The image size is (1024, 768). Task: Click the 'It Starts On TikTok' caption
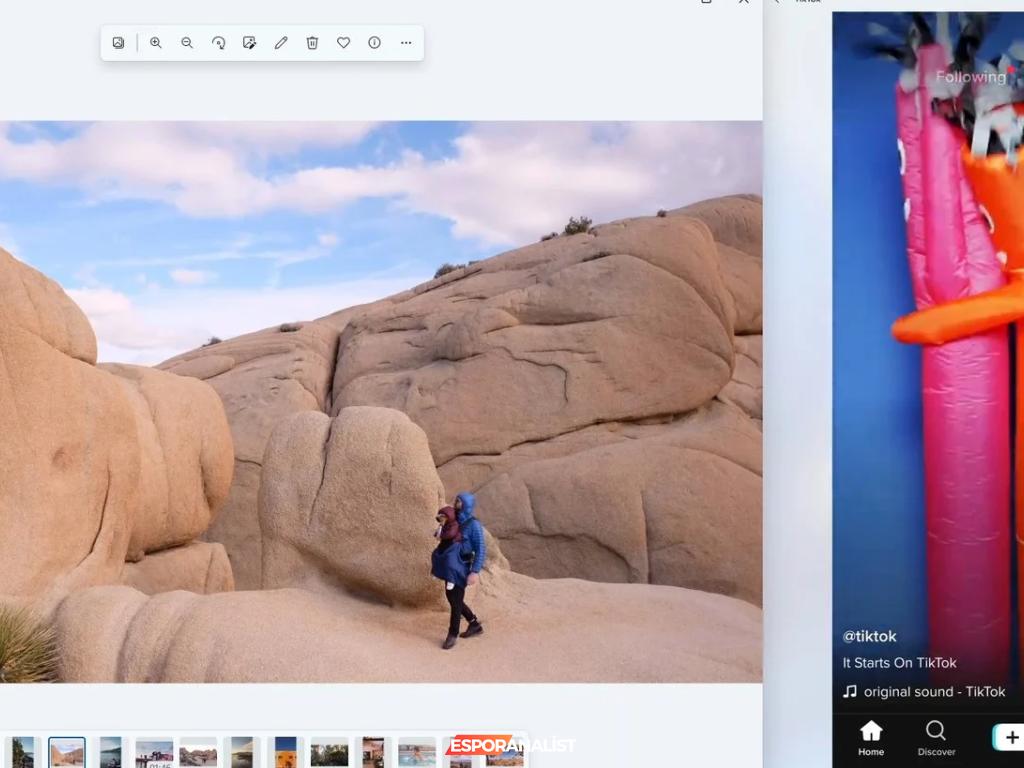point(899,663)
